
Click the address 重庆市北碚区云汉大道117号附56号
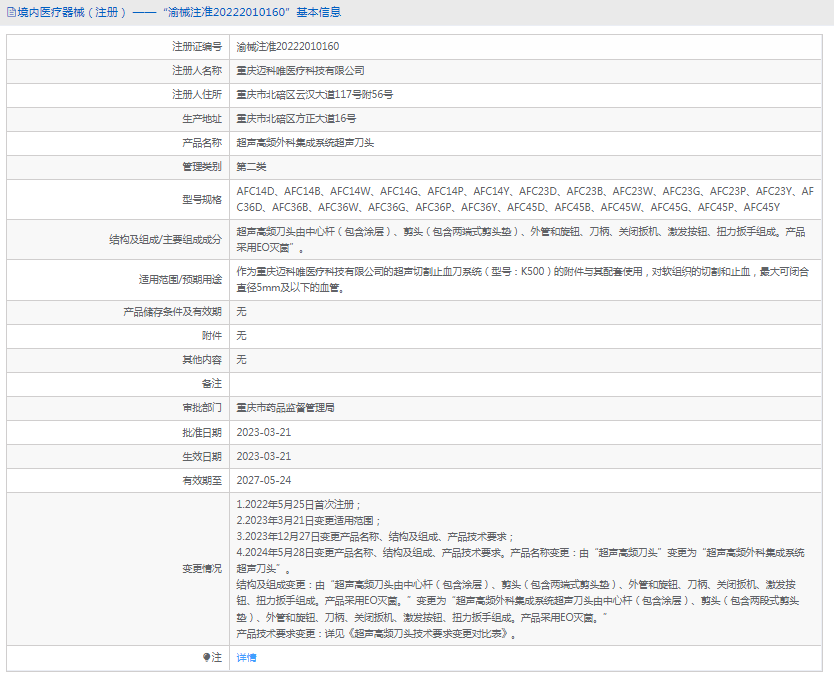[315, 95]
